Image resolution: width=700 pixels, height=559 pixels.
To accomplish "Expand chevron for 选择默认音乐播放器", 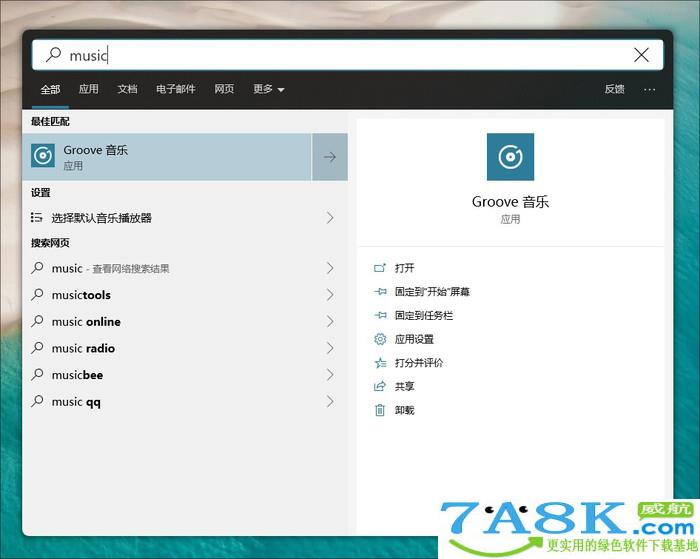I will (330, 217).
